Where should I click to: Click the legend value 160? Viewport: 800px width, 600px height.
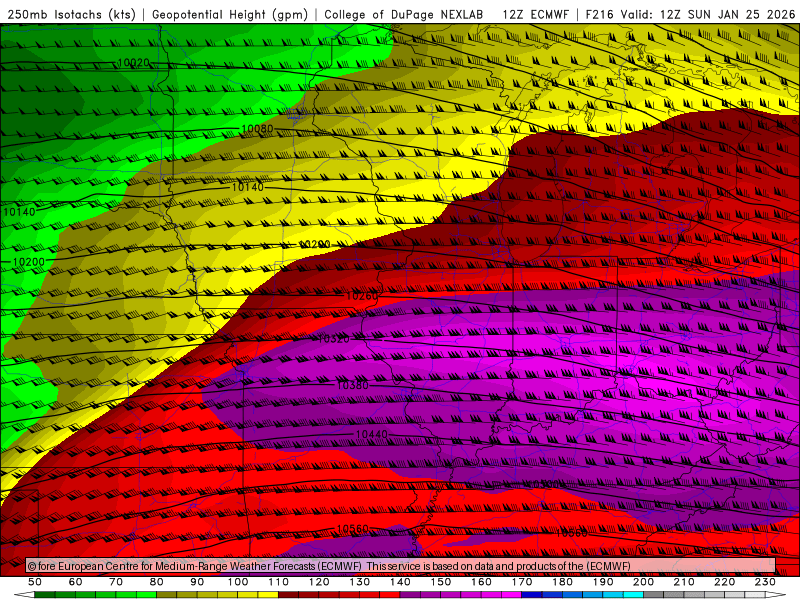pos(481,582)
